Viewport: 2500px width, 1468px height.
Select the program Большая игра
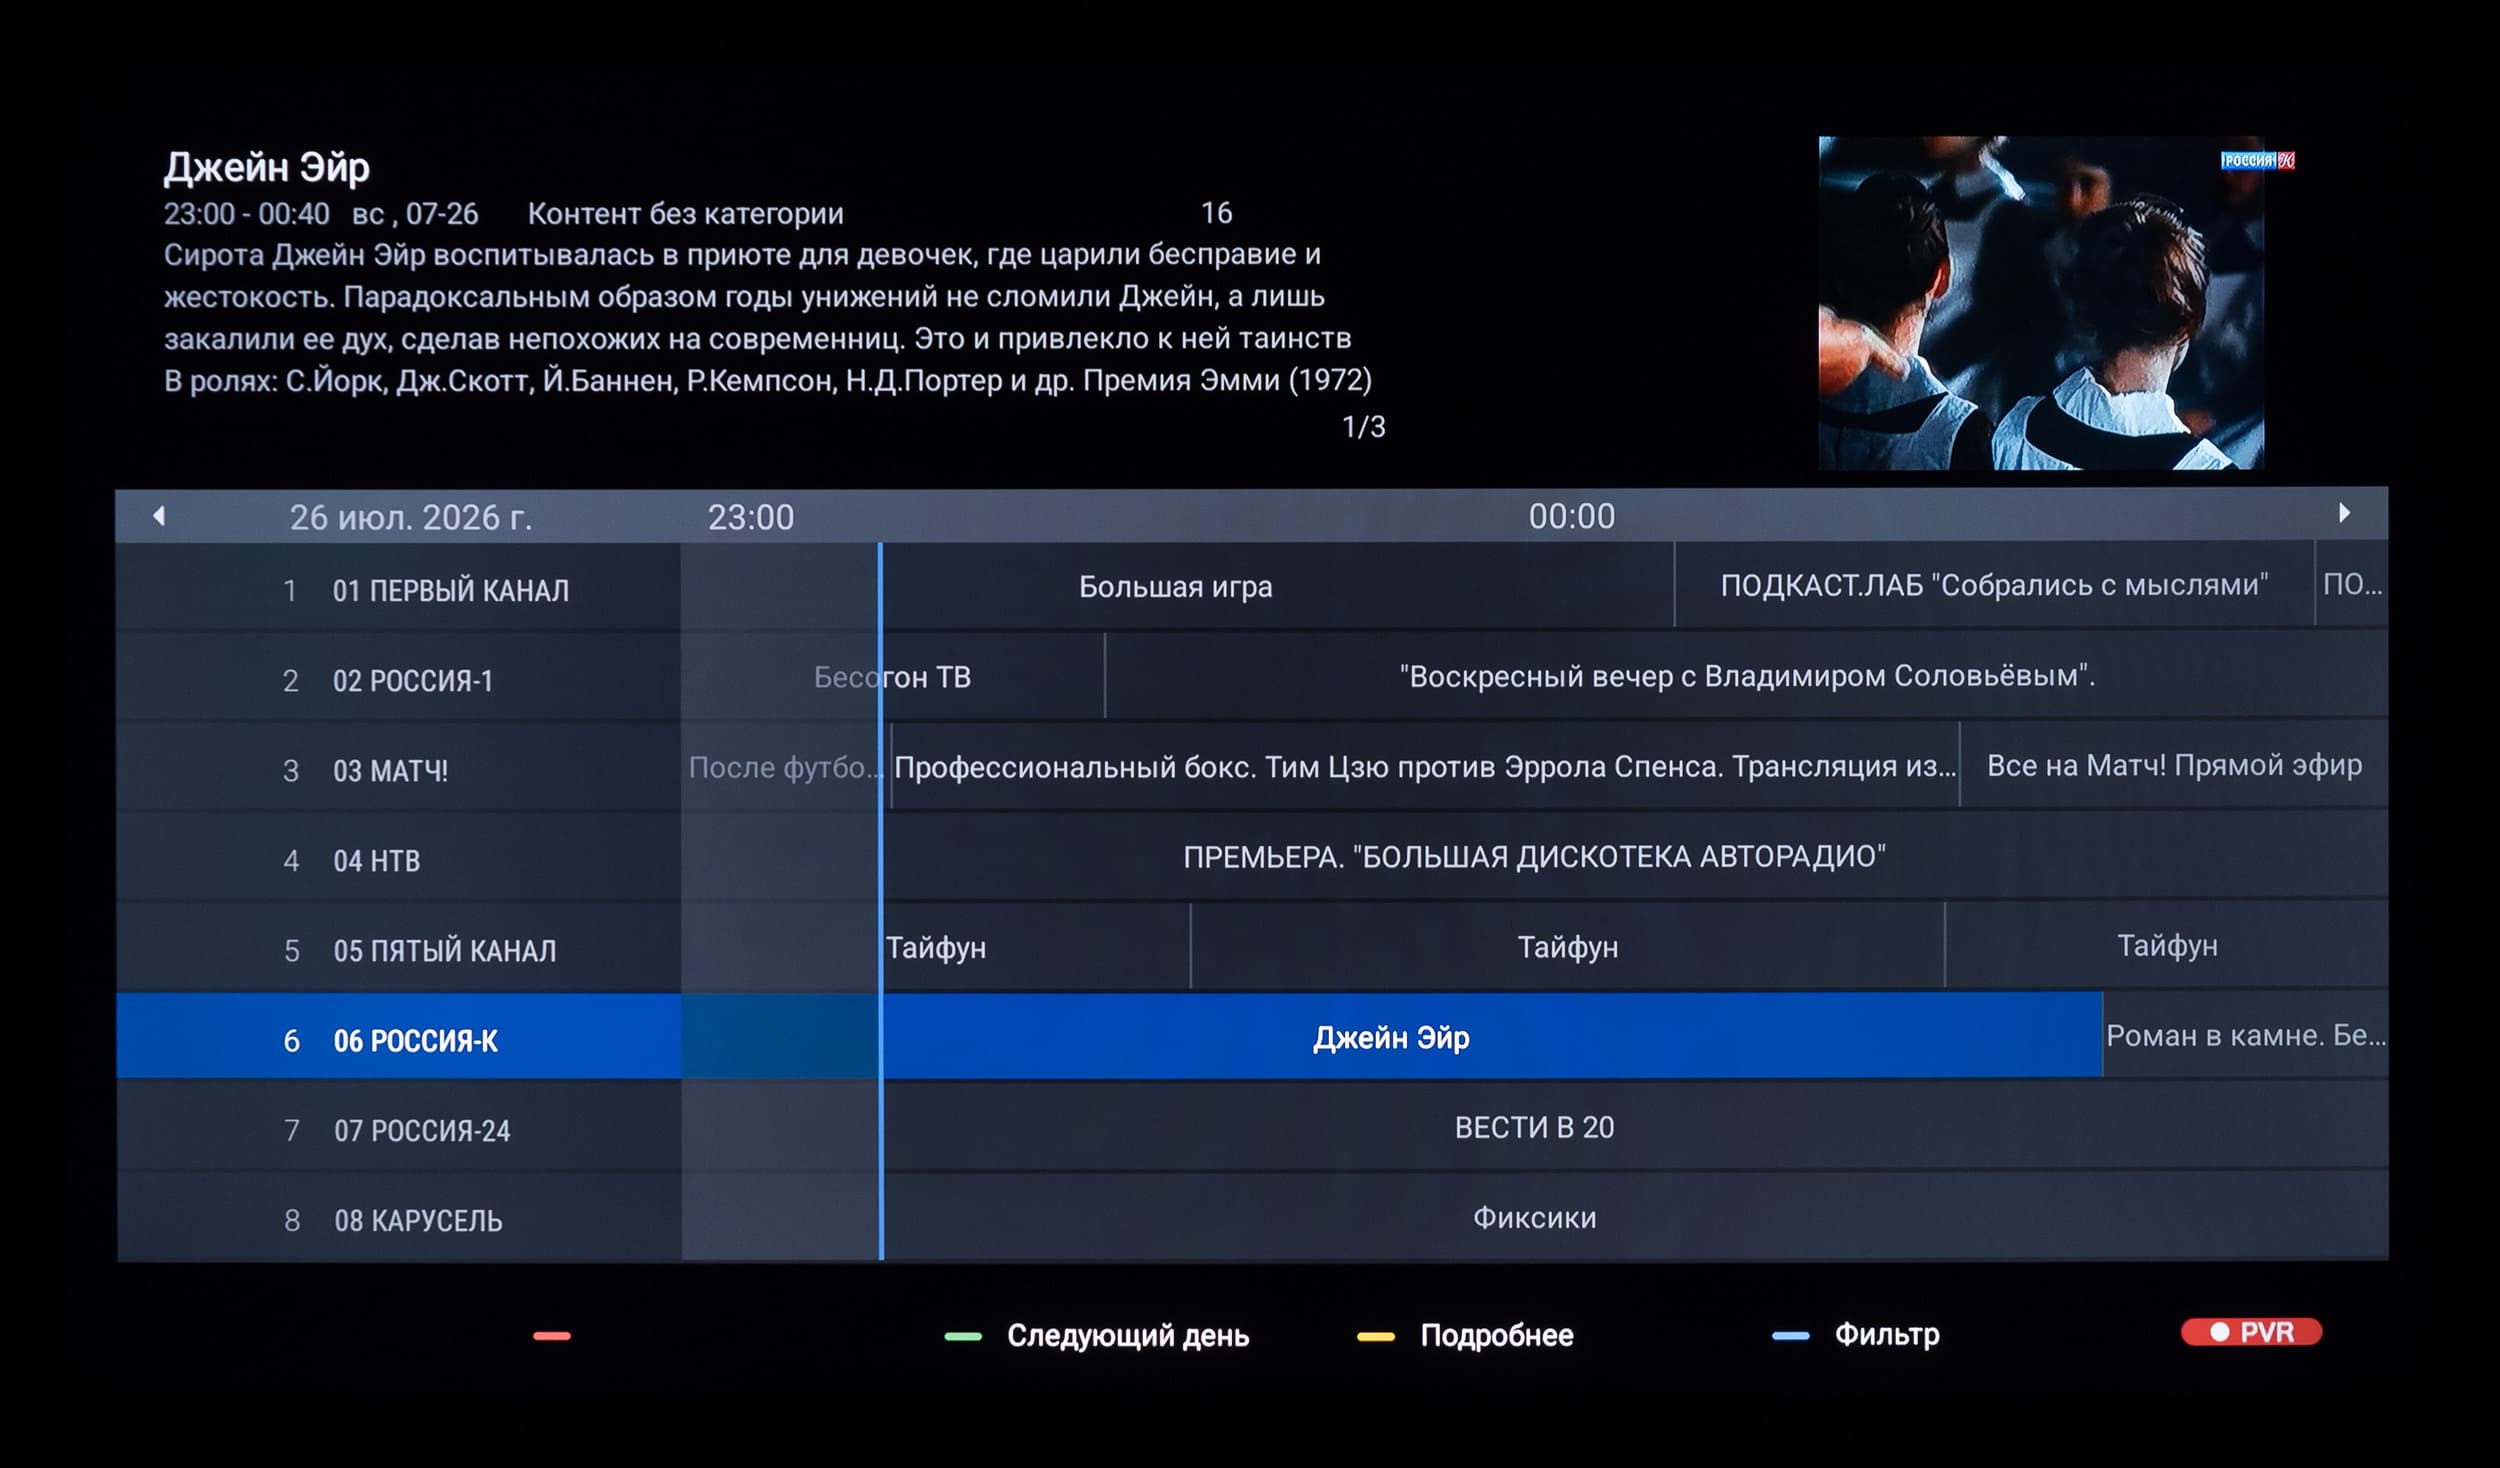[x=1176, y=586]
